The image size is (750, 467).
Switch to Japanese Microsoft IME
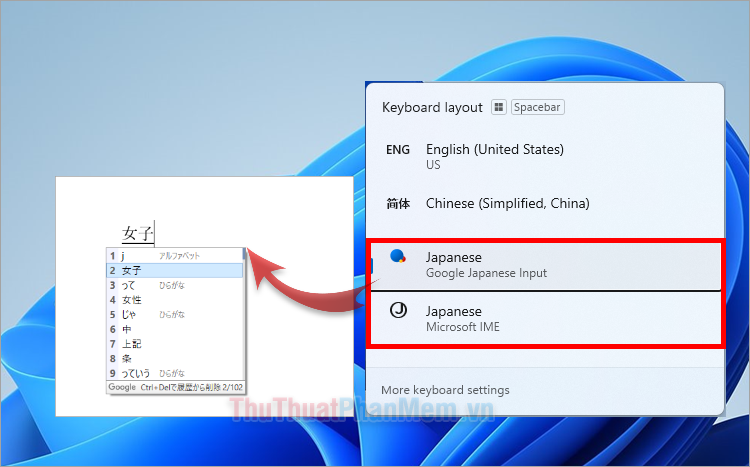point(545,319)
